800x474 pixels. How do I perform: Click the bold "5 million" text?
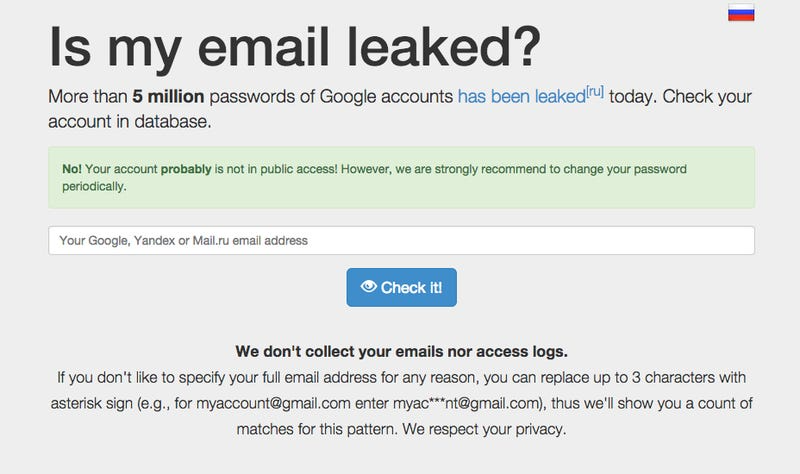tap(168, 98)
